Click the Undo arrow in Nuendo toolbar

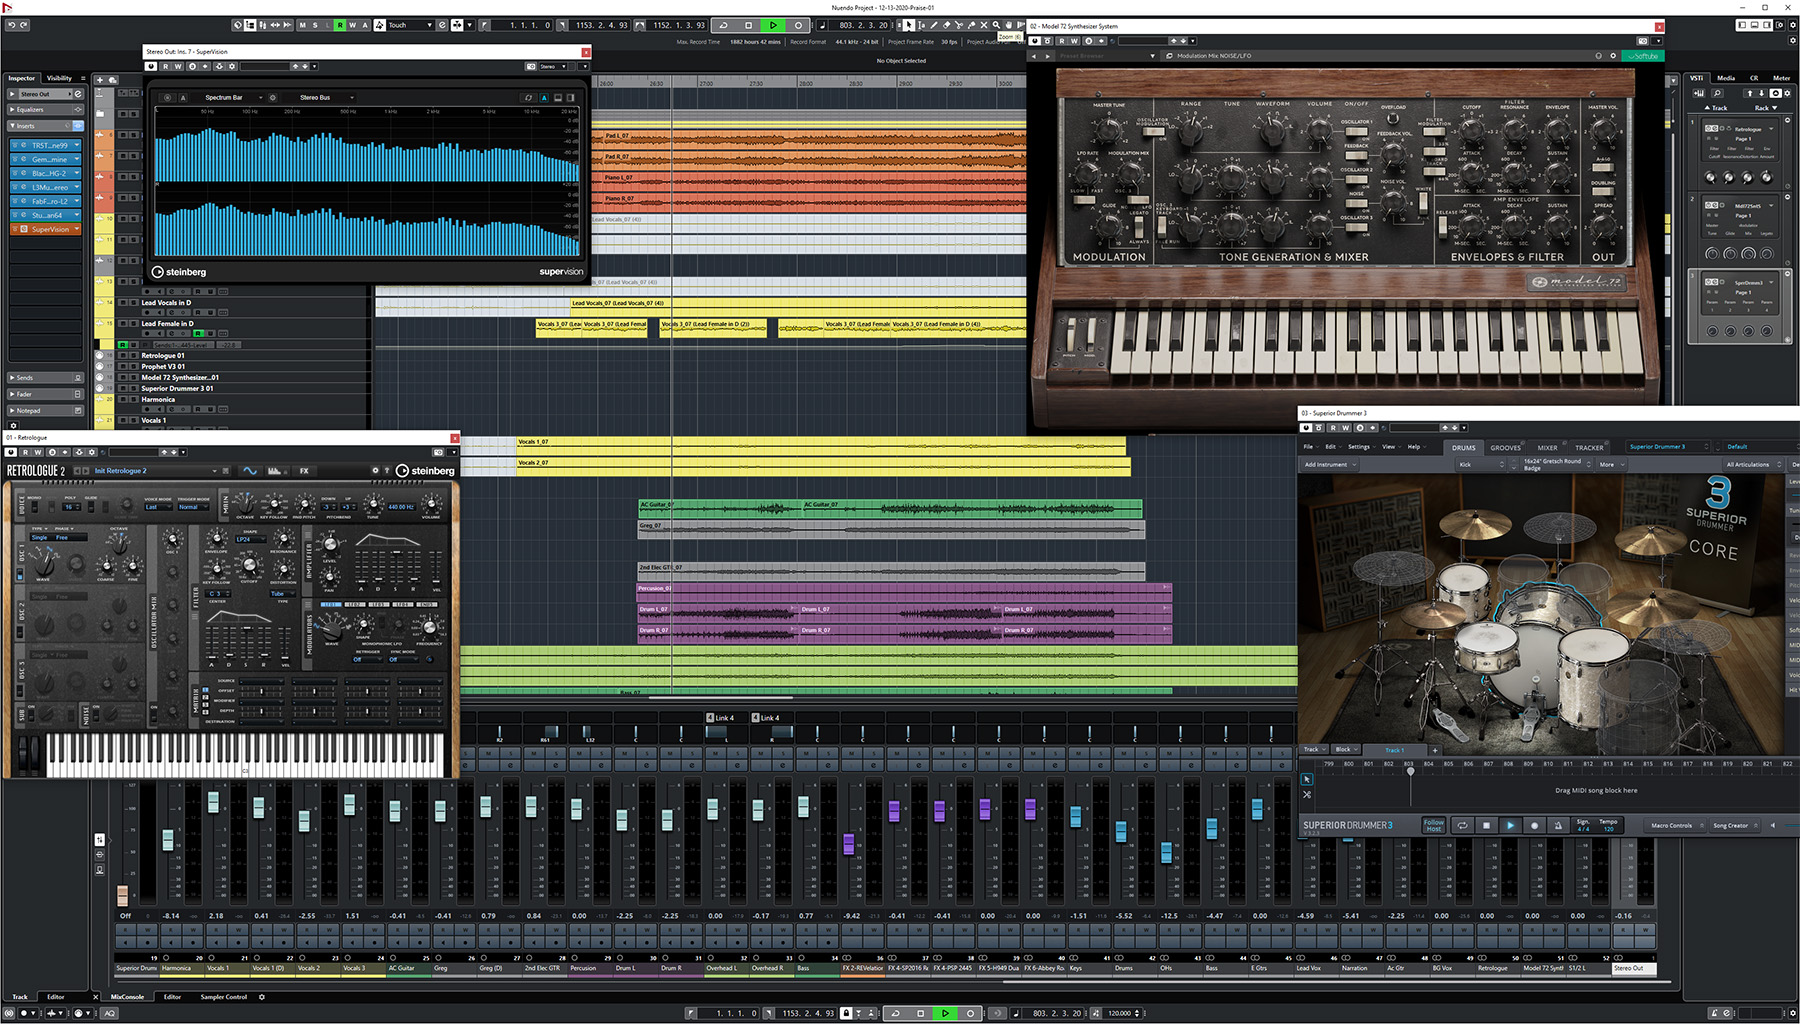pyautogui.click(x=11, y=25)
